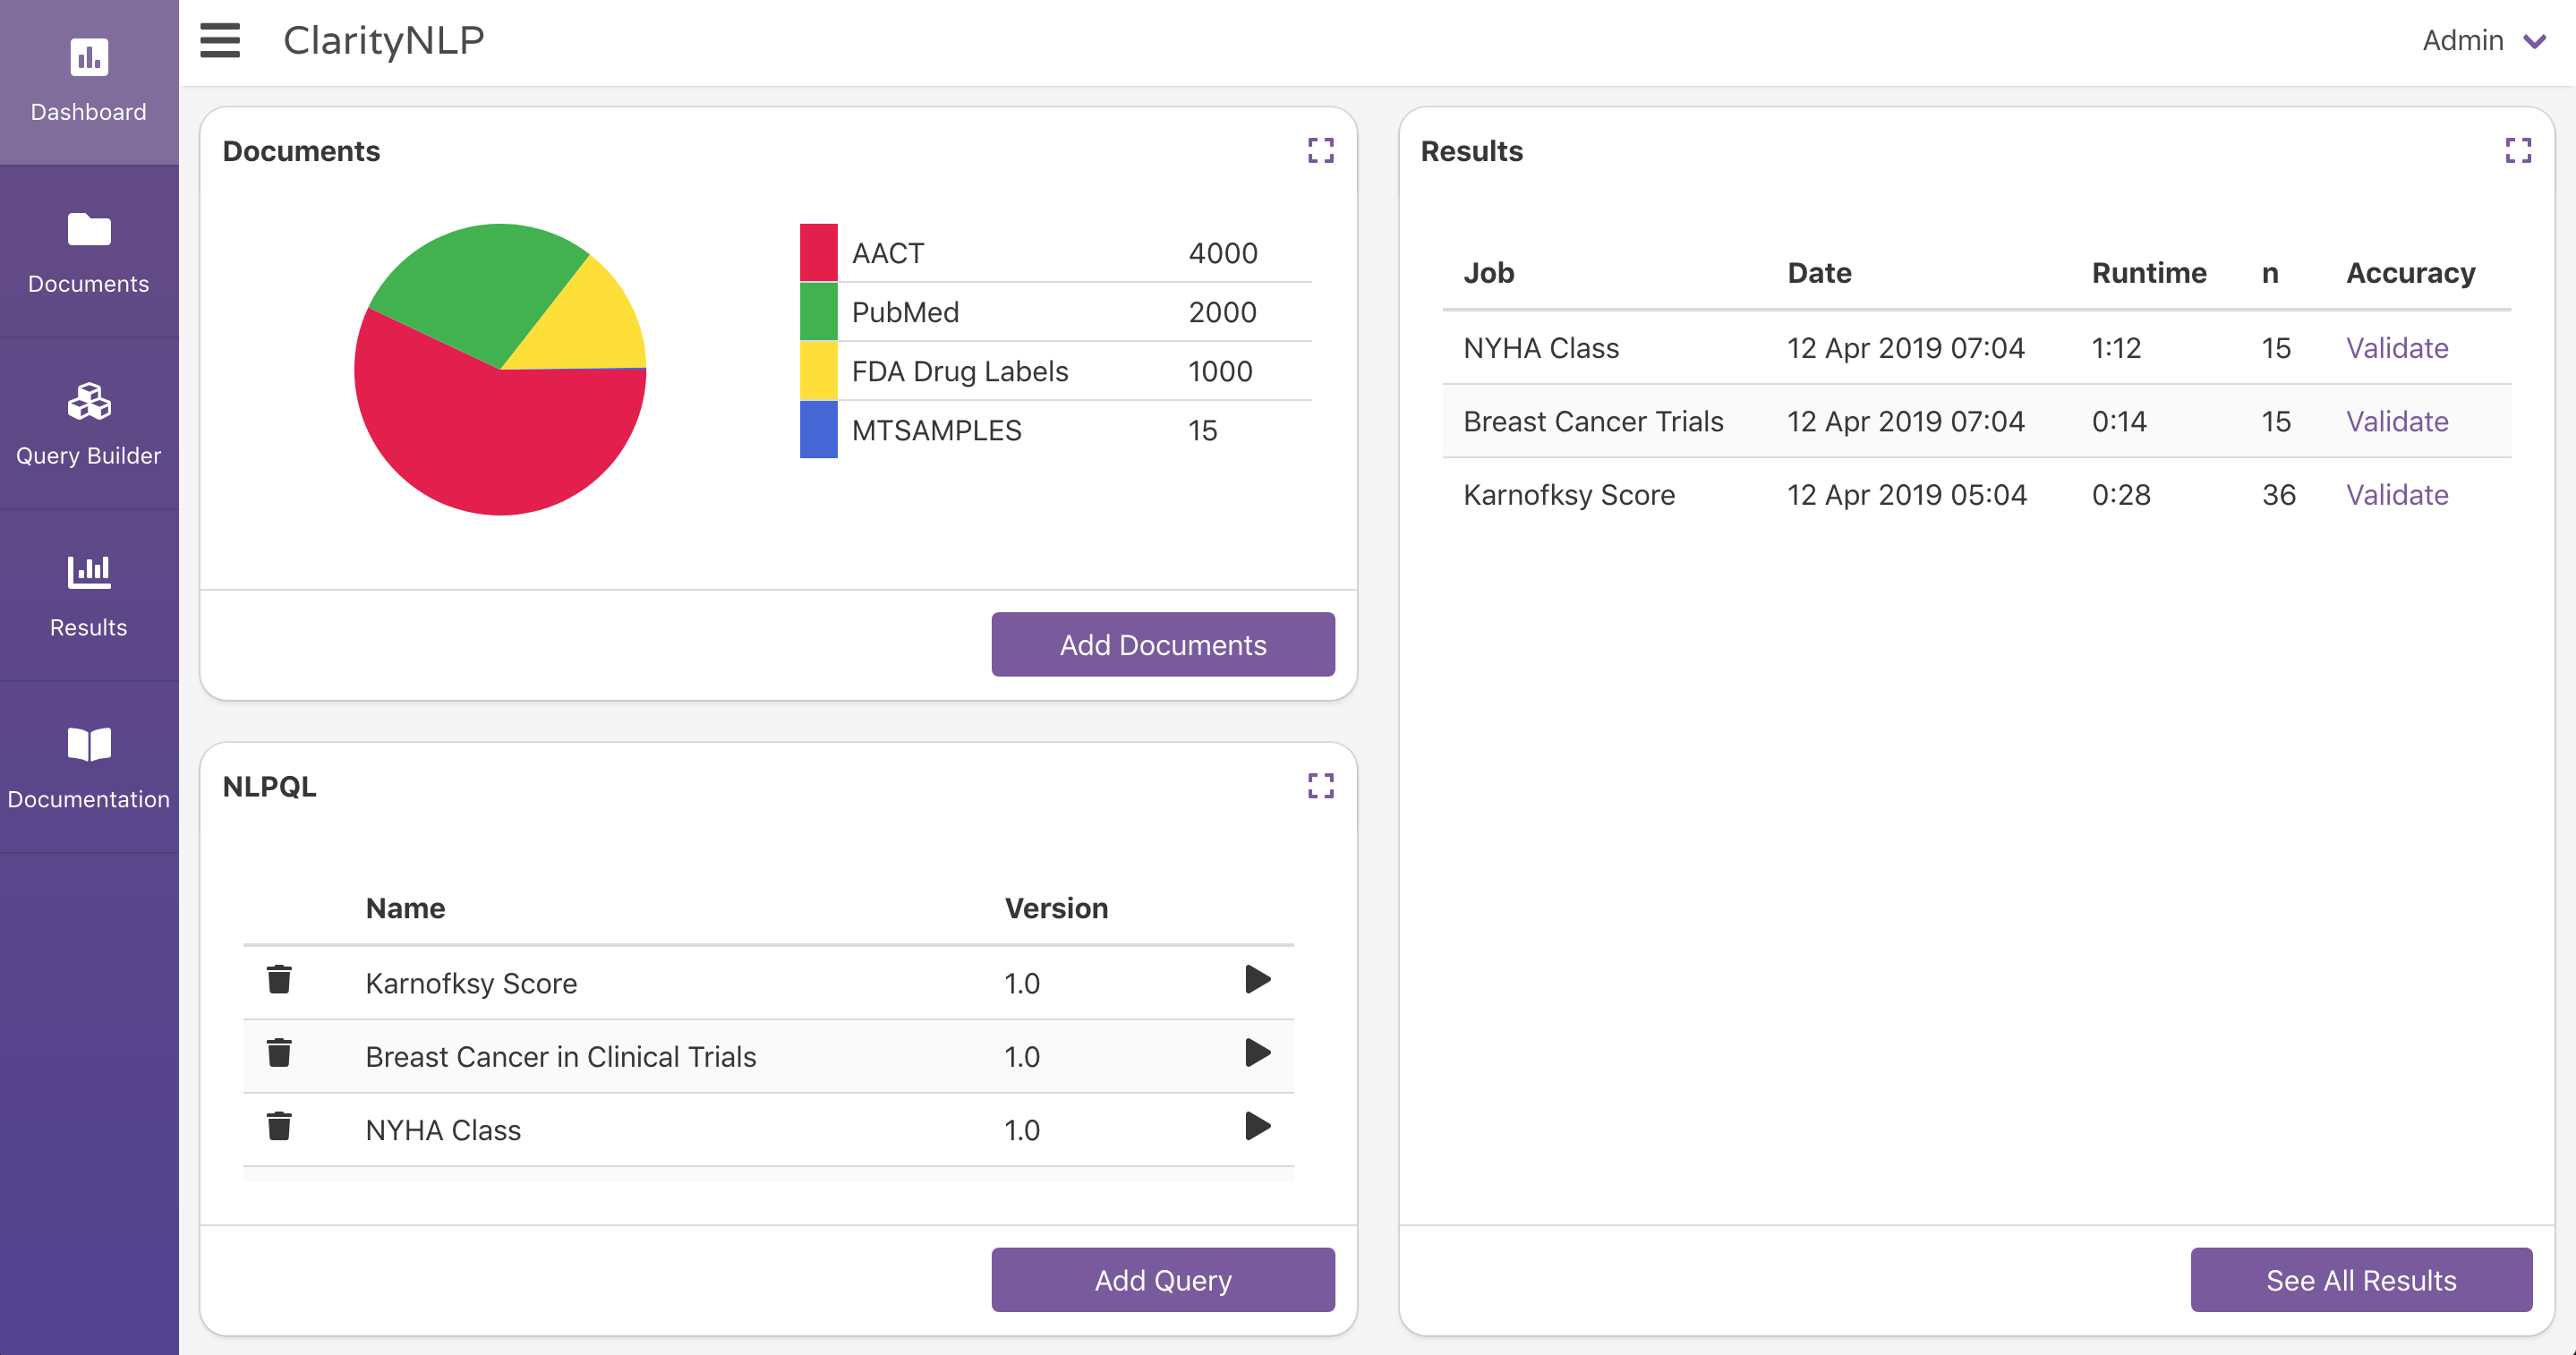
Task: Delete the Karnofksy Score query
Action: [279, 980]
